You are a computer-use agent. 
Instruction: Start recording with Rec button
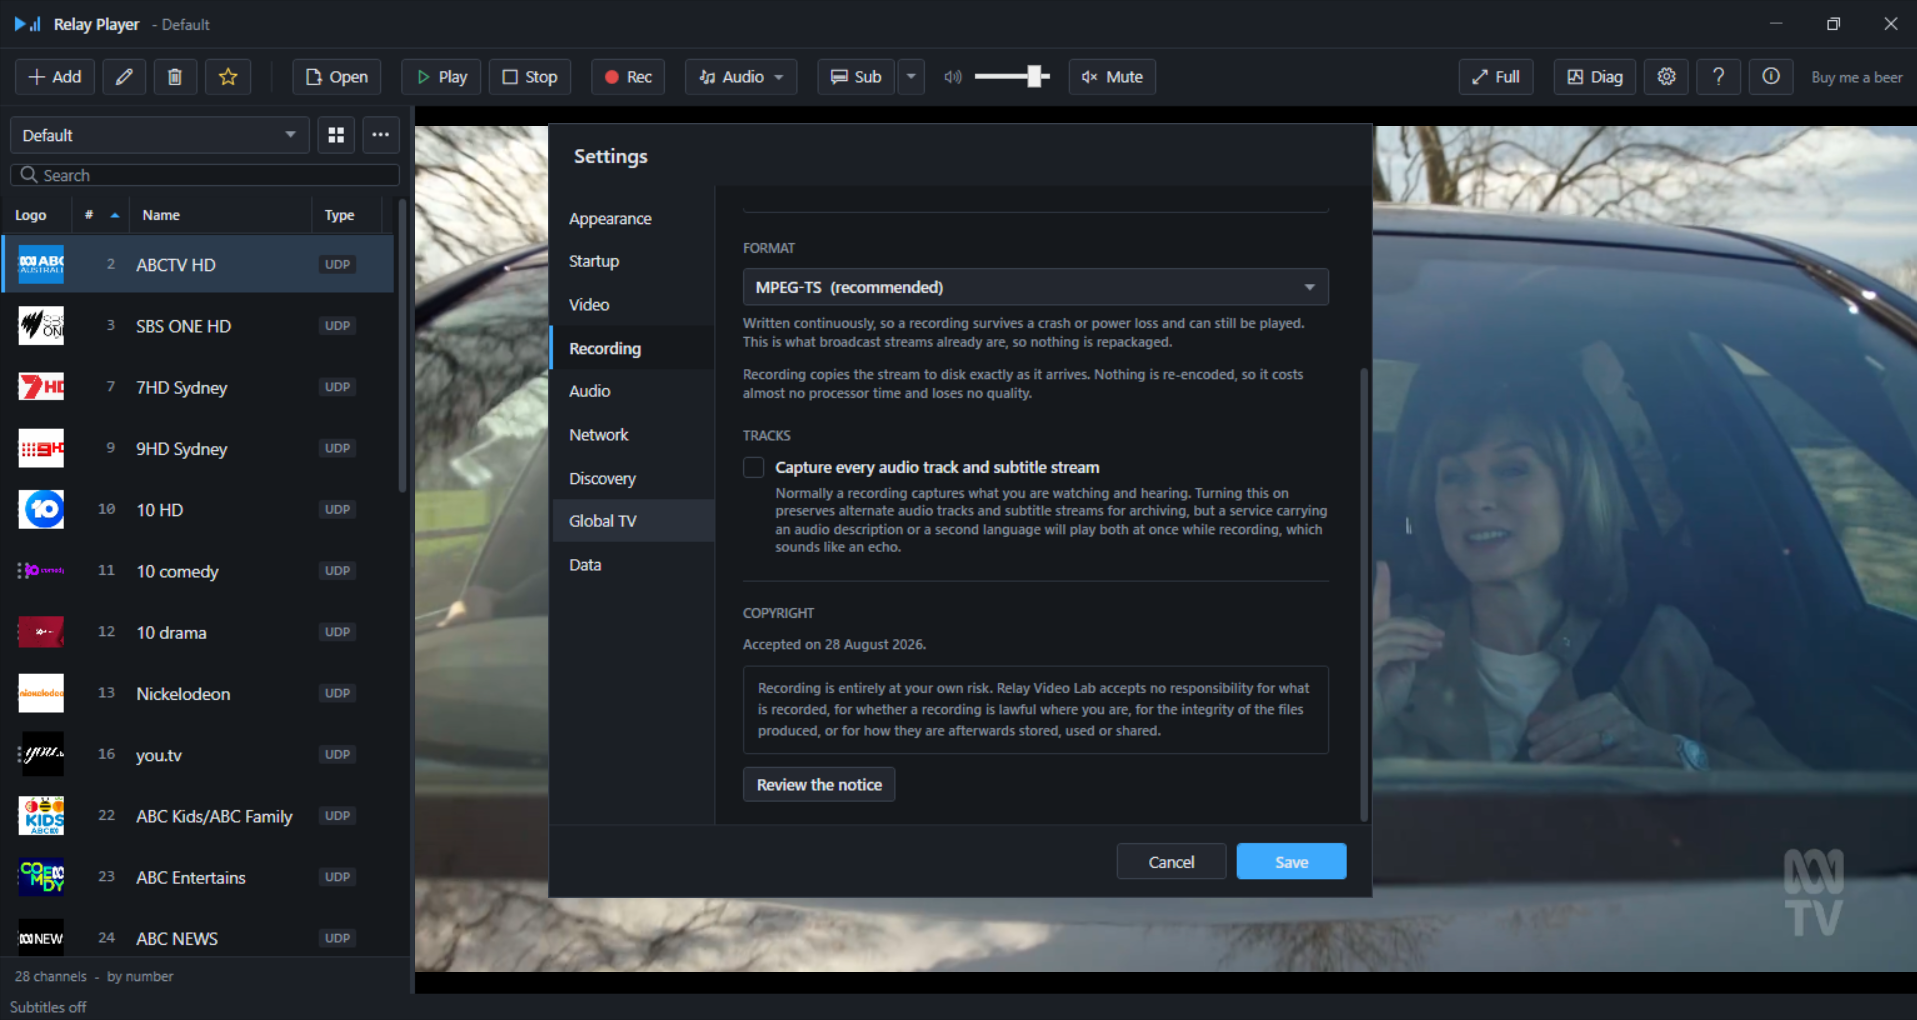(627, 77)
